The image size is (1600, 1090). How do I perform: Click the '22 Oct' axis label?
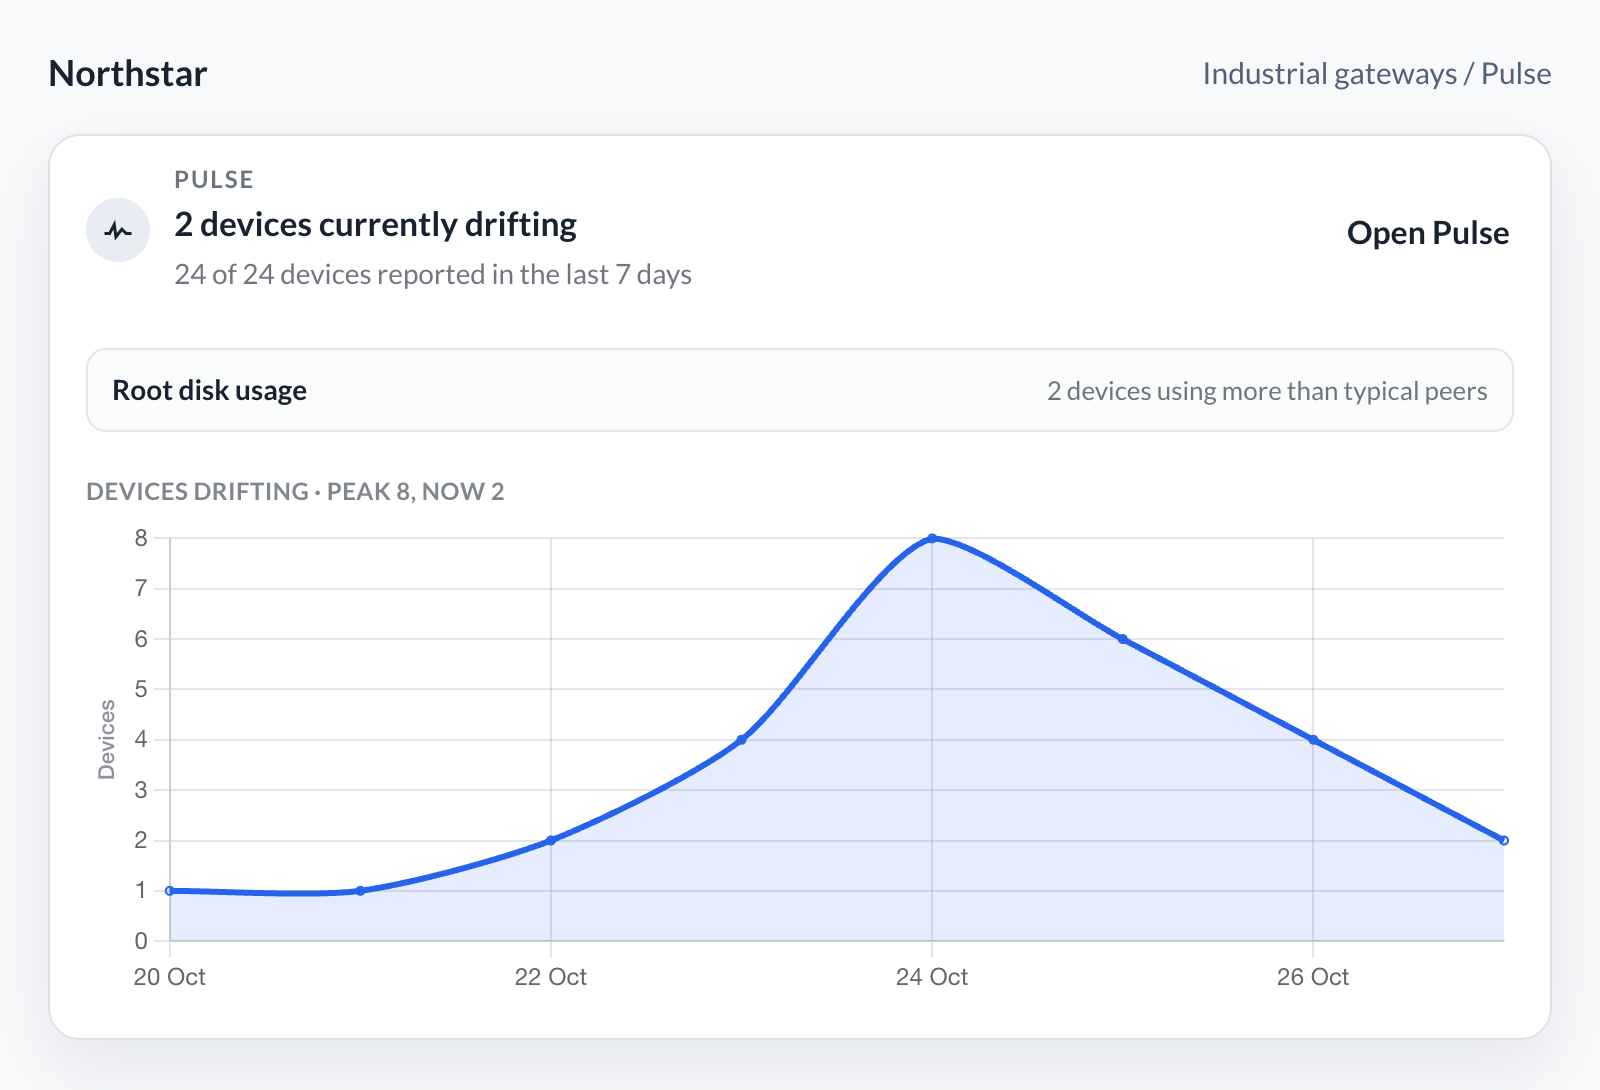point(551,977)
